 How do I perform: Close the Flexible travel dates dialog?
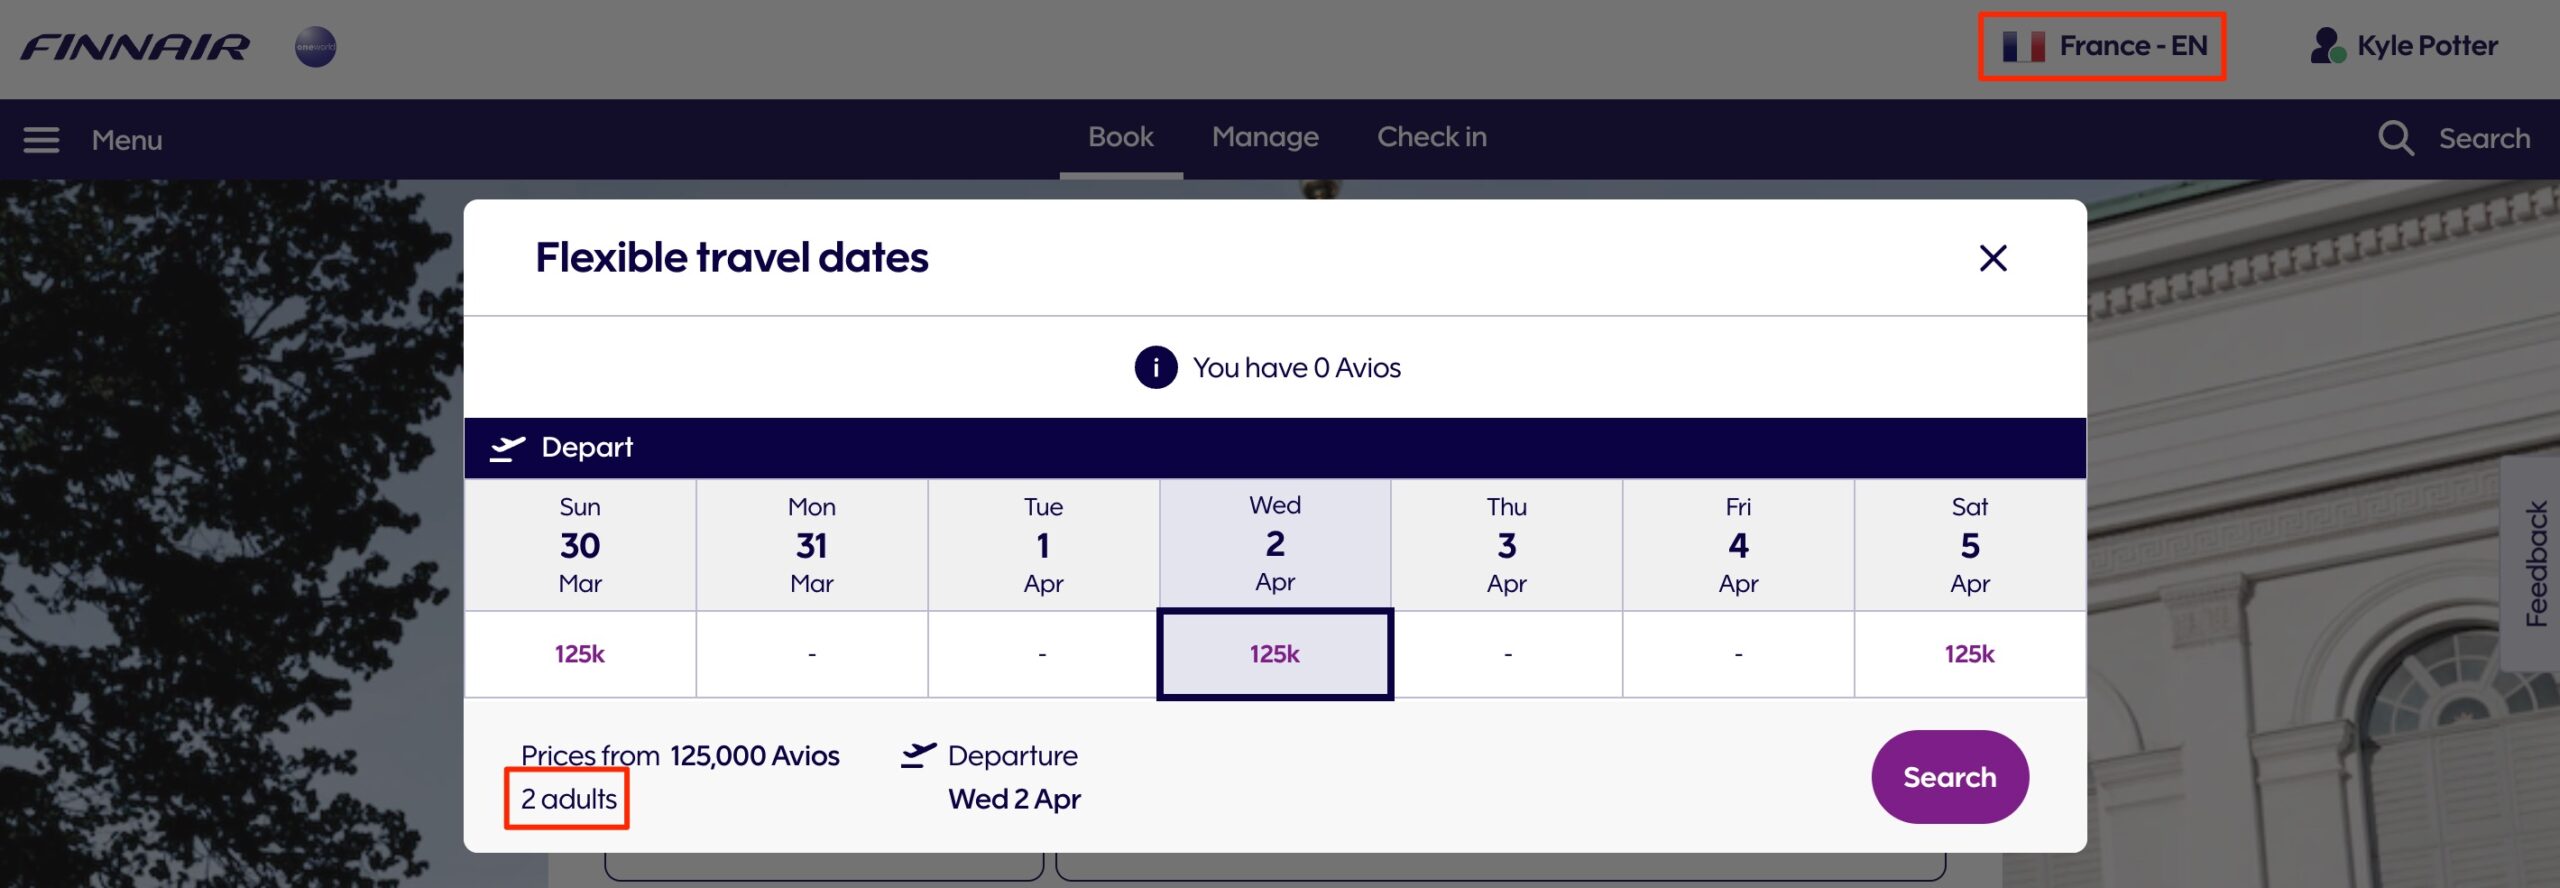(x=1992, y=258)
